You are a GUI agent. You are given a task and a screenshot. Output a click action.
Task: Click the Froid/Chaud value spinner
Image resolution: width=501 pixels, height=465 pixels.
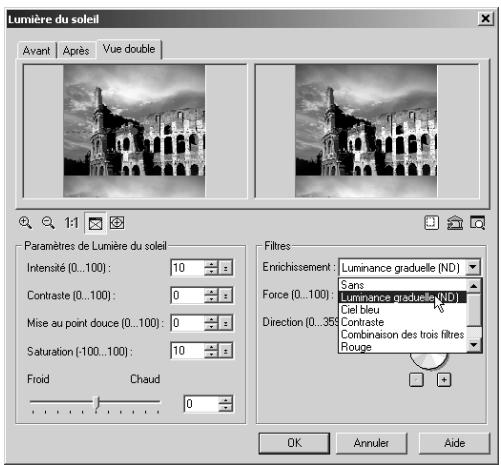pyautogui.click(x=226, y=404)
